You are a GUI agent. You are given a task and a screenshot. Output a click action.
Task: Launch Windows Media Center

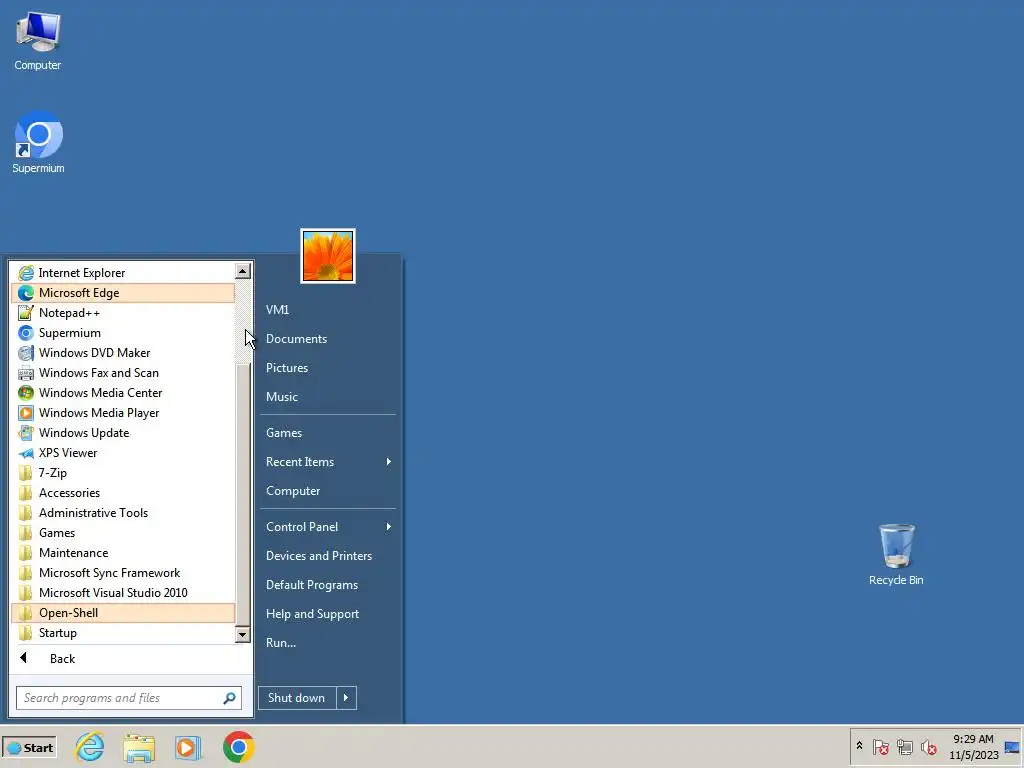click(123, 392)
